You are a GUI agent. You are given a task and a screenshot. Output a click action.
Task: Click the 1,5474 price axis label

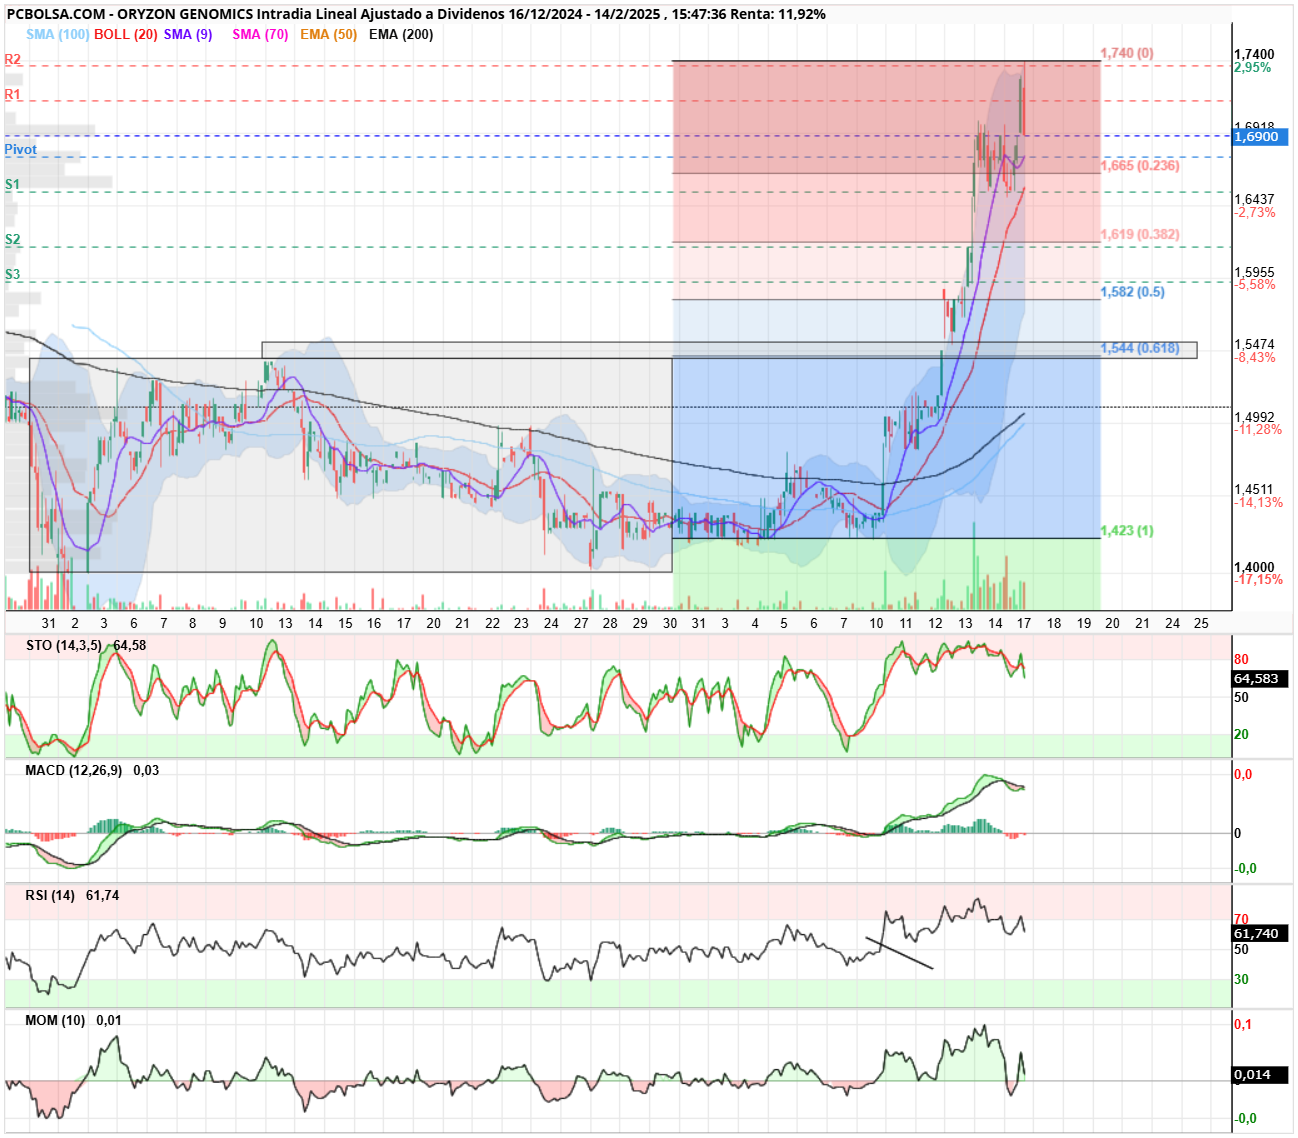(x=1254, y=344)
